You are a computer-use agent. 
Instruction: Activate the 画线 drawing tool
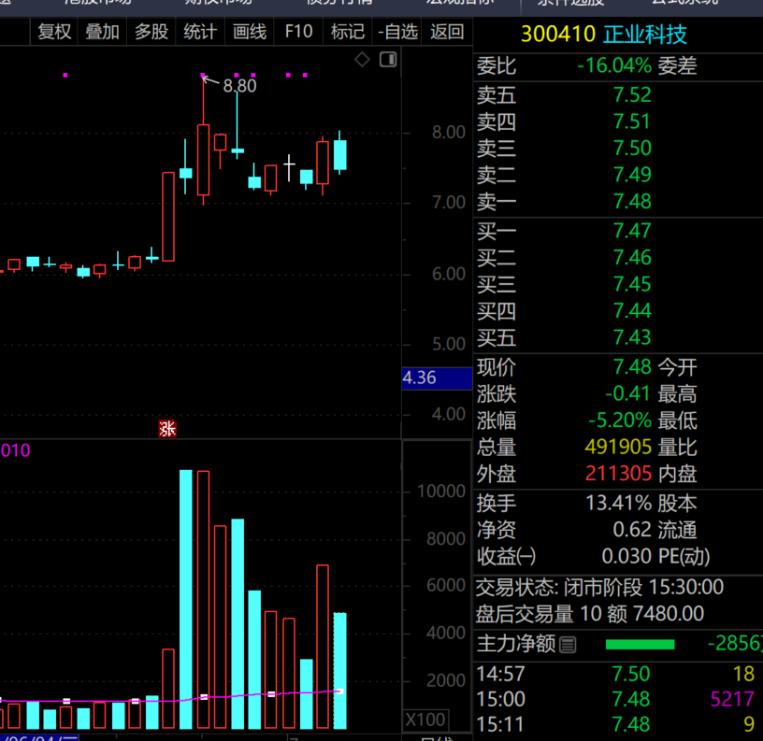point(249,32)
